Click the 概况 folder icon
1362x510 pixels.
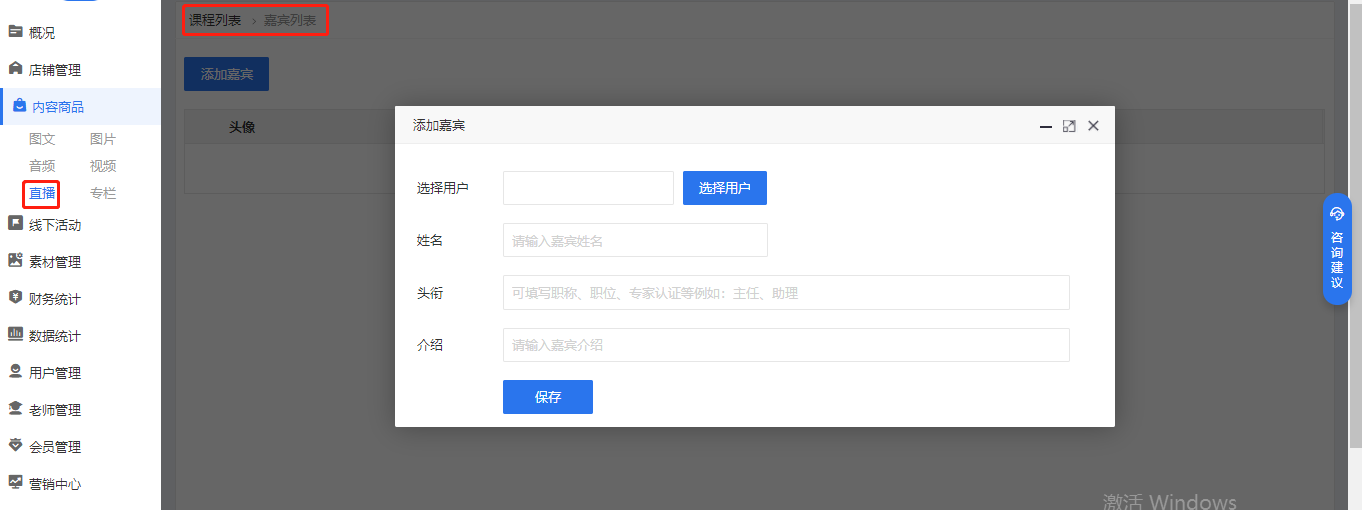(x=15, y=32)
